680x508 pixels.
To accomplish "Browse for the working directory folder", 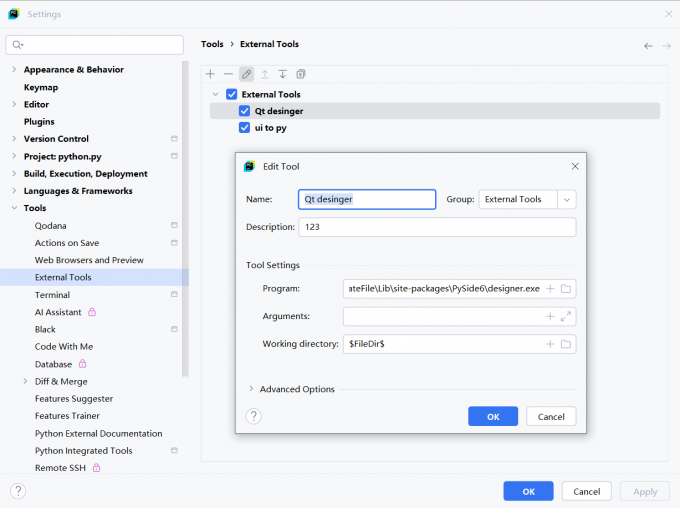I will 566,344.
